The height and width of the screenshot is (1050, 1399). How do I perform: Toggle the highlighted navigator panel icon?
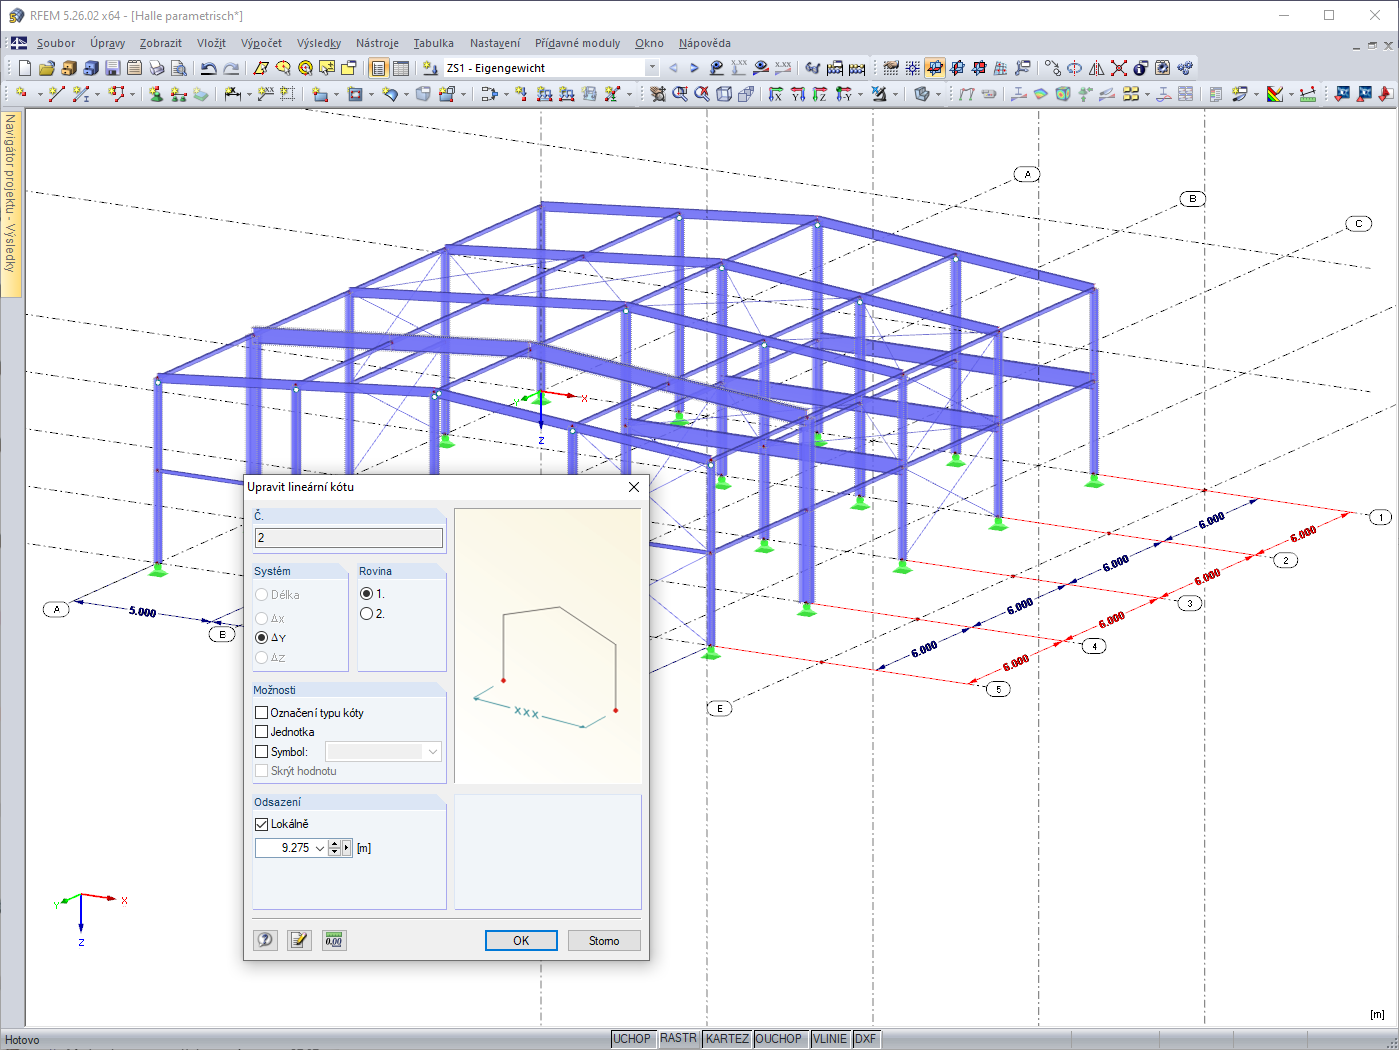coord(379,68)
